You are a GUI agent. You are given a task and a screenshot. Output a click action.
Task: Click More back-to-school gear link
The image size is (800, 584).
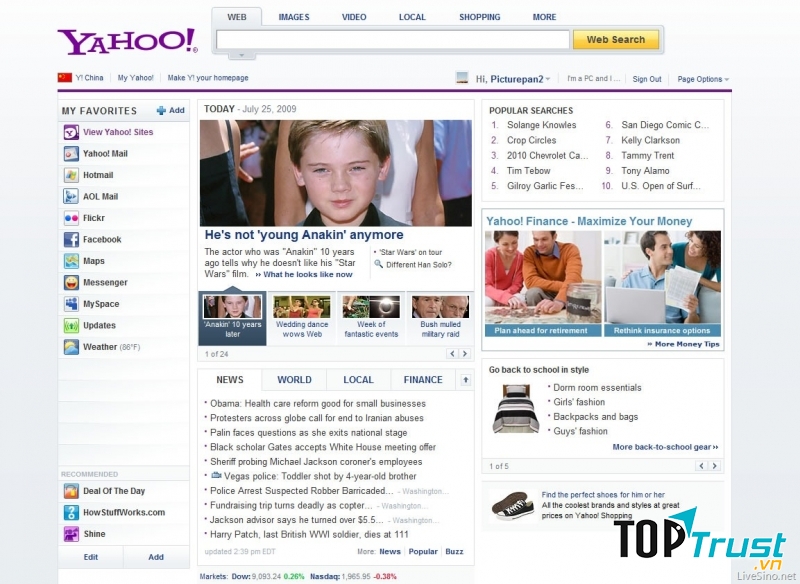(x=665, y=447)
